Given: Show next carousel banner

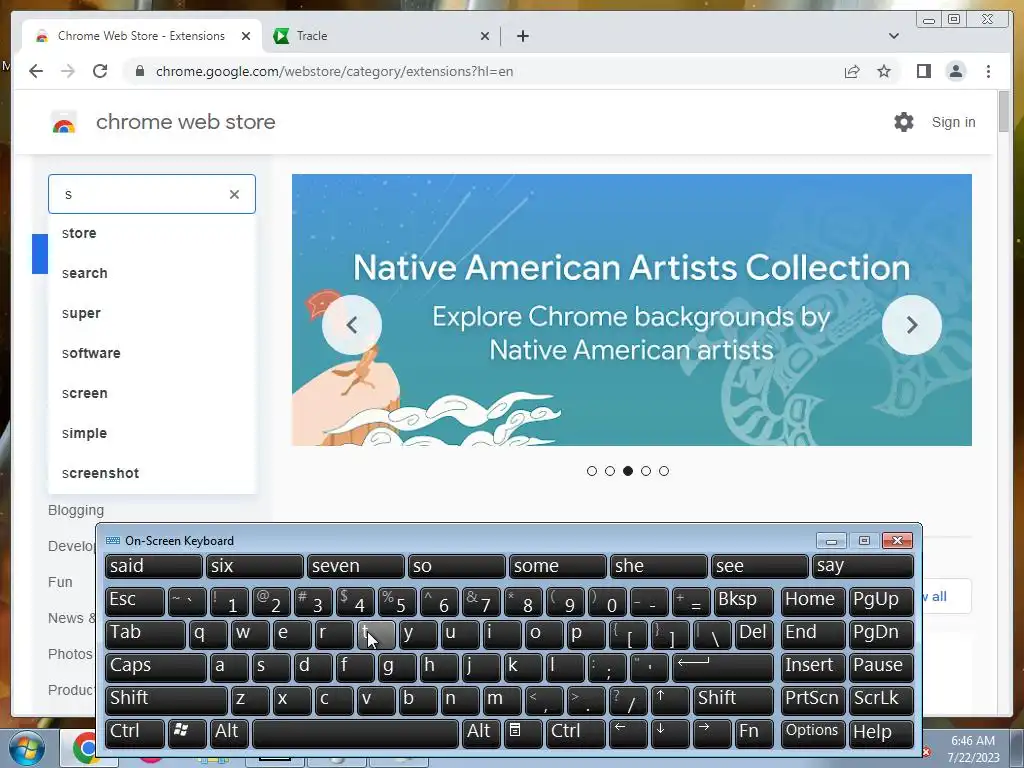Looking at the screenshot, I should pyautogui.click(x=912, y=325).
